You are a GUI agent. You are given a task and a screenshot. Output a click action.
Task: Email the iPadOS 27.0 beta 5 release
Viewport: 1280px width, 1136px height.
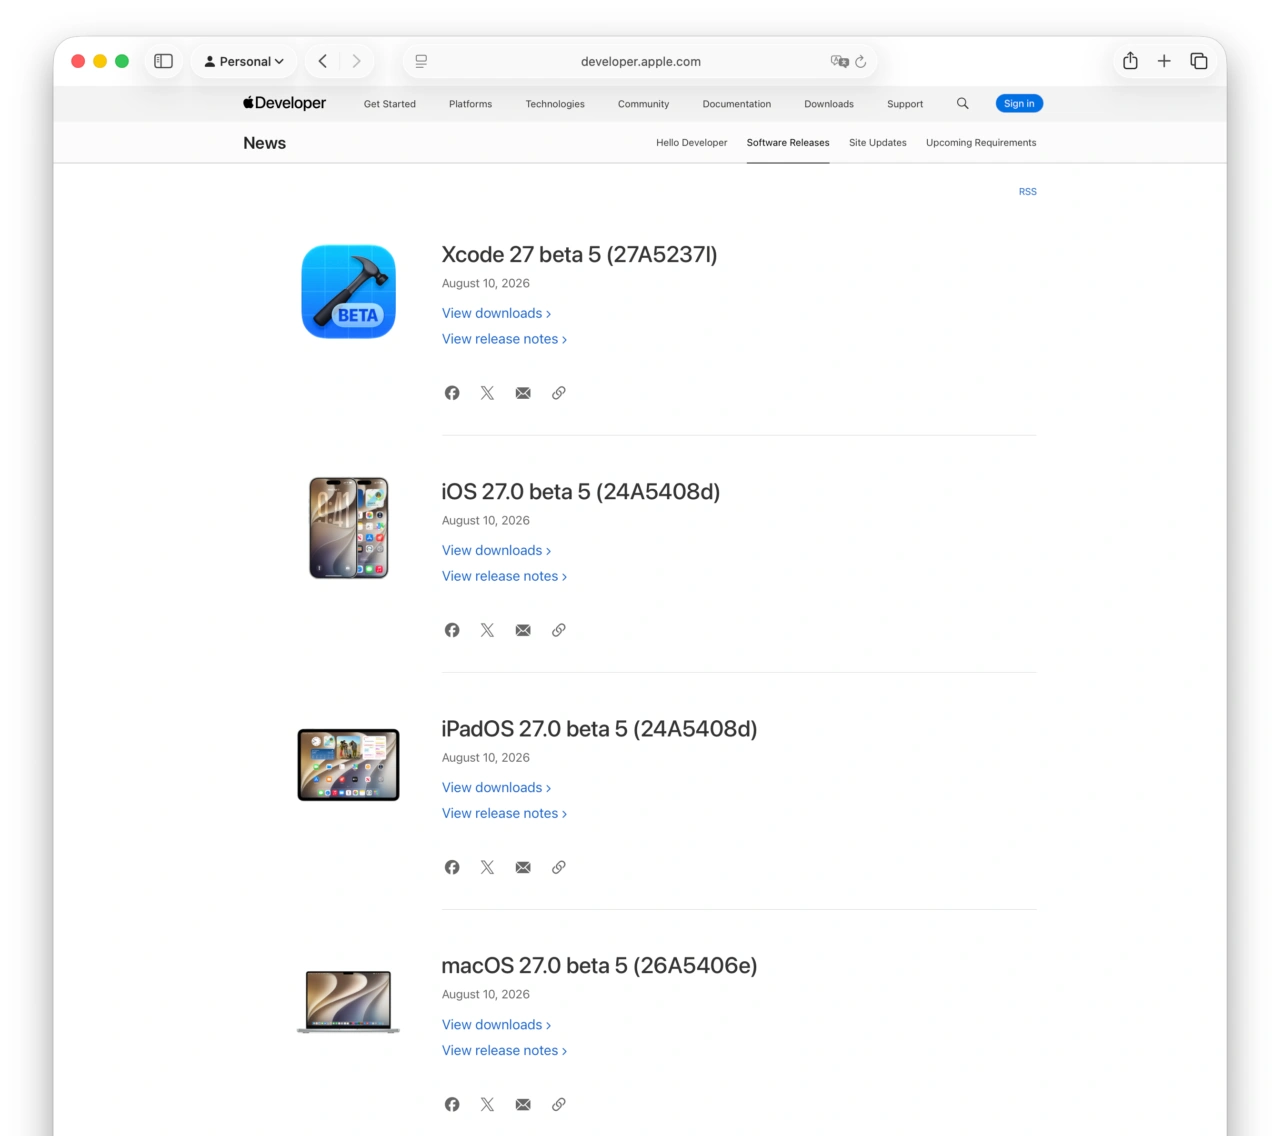pyautogui.click(x=523, y=867)
